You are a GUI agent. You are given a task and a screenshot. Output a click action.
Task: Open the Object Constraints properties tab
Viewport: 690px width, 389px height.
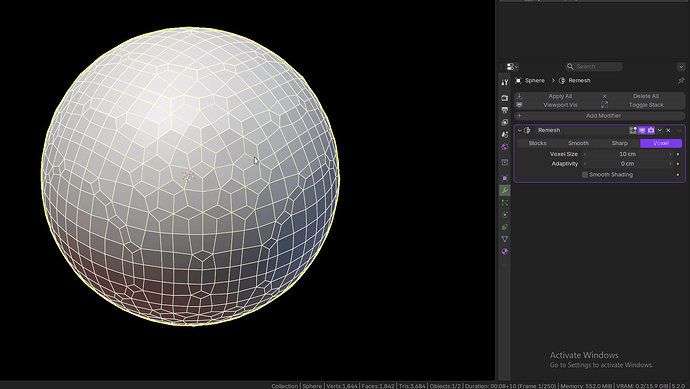tap(505, 227)
